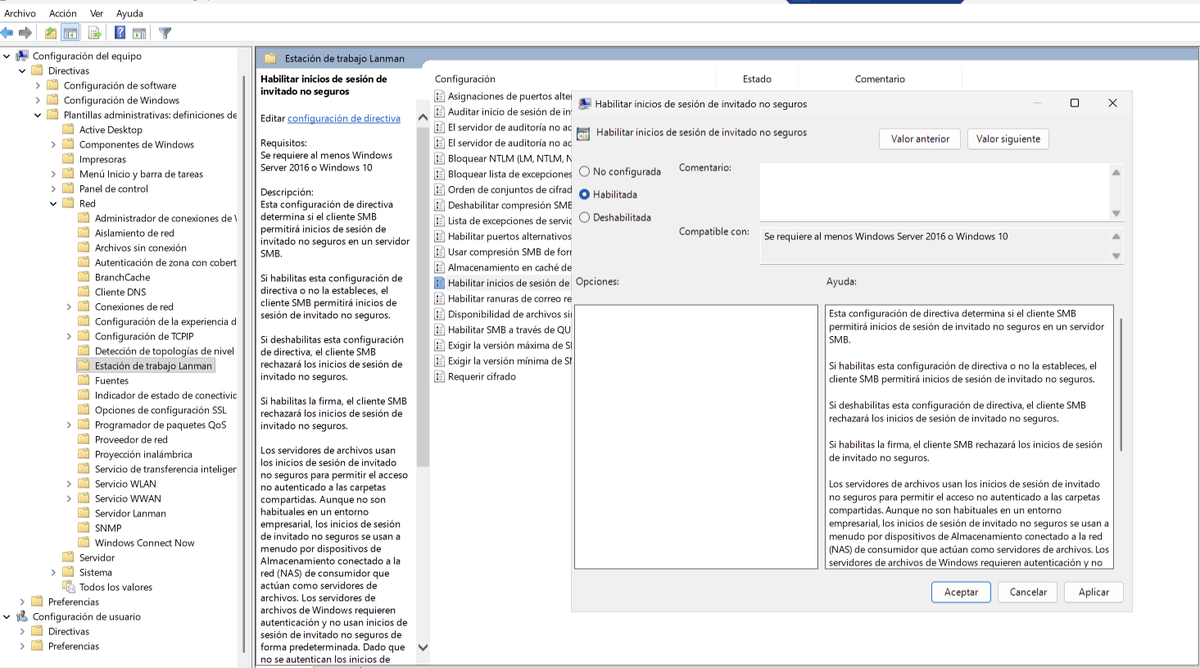
Task: Collapse the Plantillas administrativas node
Action: click(38, 115)
